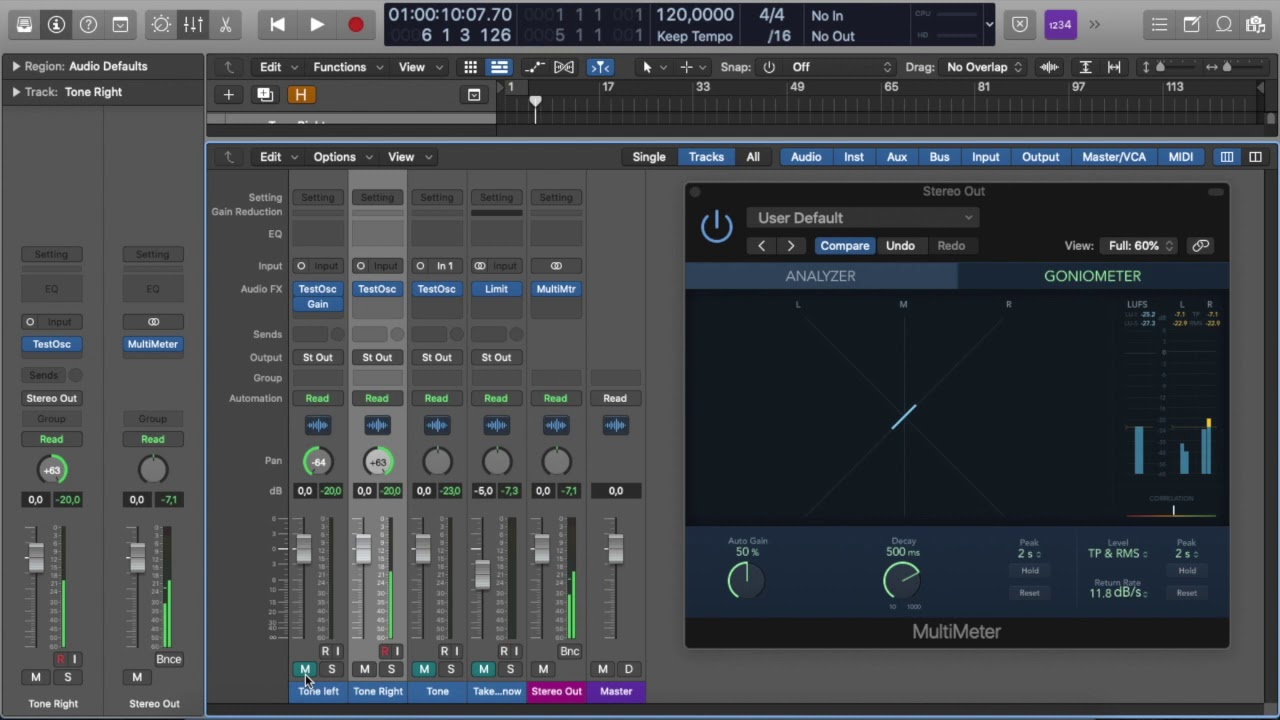
Task: Switch to narrow channel strips icon
Action: point(1227,157)
